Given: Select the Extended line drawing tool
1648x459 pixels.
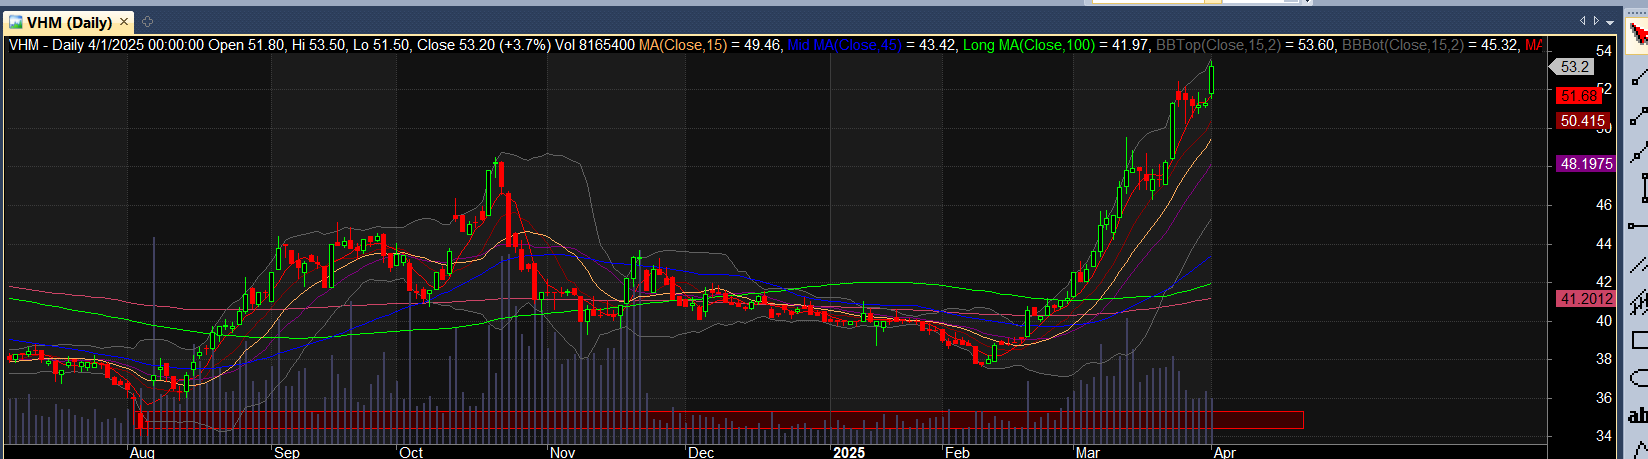Looking at the screenshot, I should [1638, 152].
